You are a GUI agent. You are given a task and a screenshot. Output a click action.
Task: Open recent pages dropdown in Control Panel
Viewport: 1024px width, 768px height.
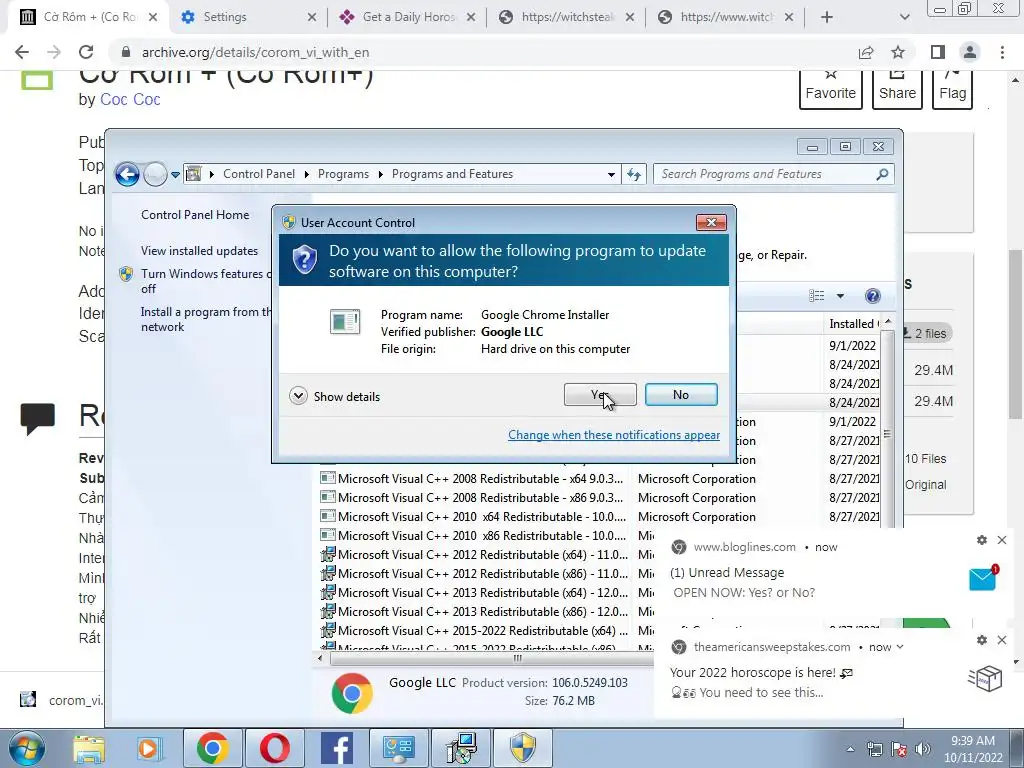pos(175,174)
